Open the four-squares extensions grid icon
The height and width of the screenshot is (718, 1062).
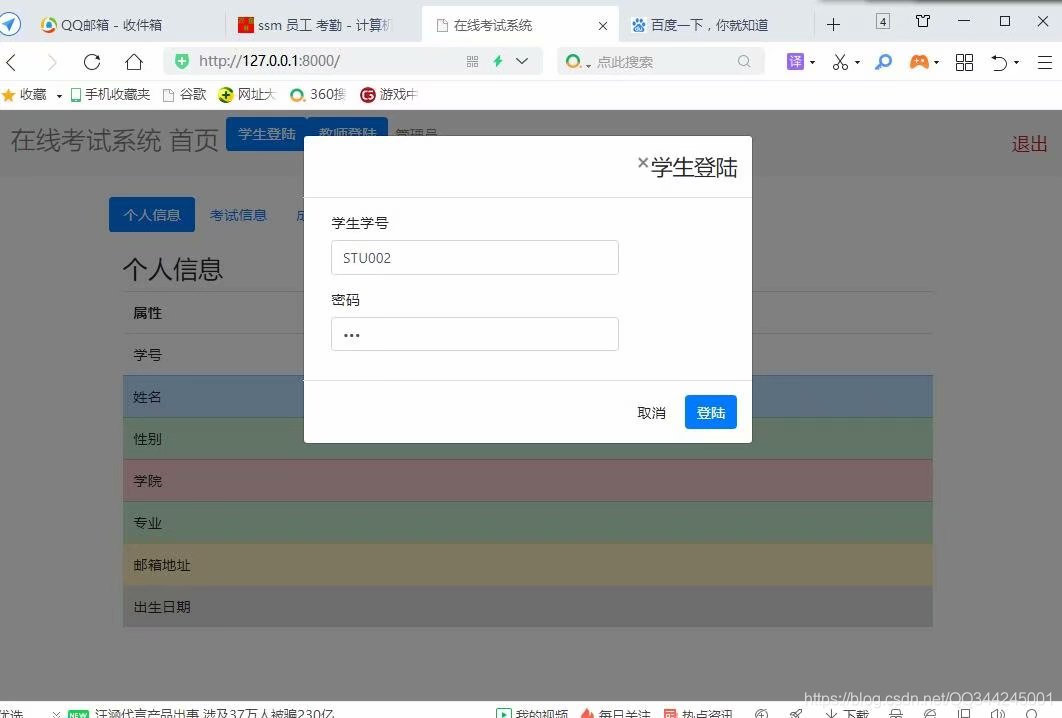(x=964, y=62)
